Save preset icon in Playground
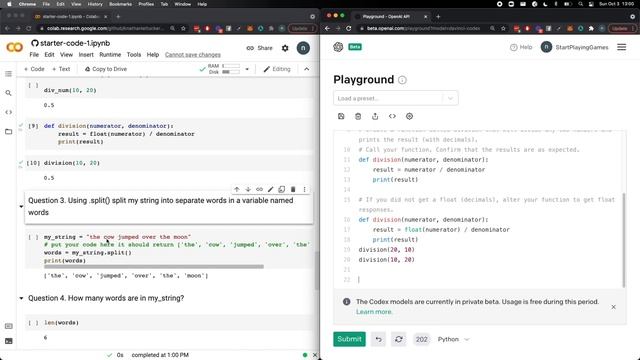The width and height of the screenshot is (640, 360). point(341,116)
